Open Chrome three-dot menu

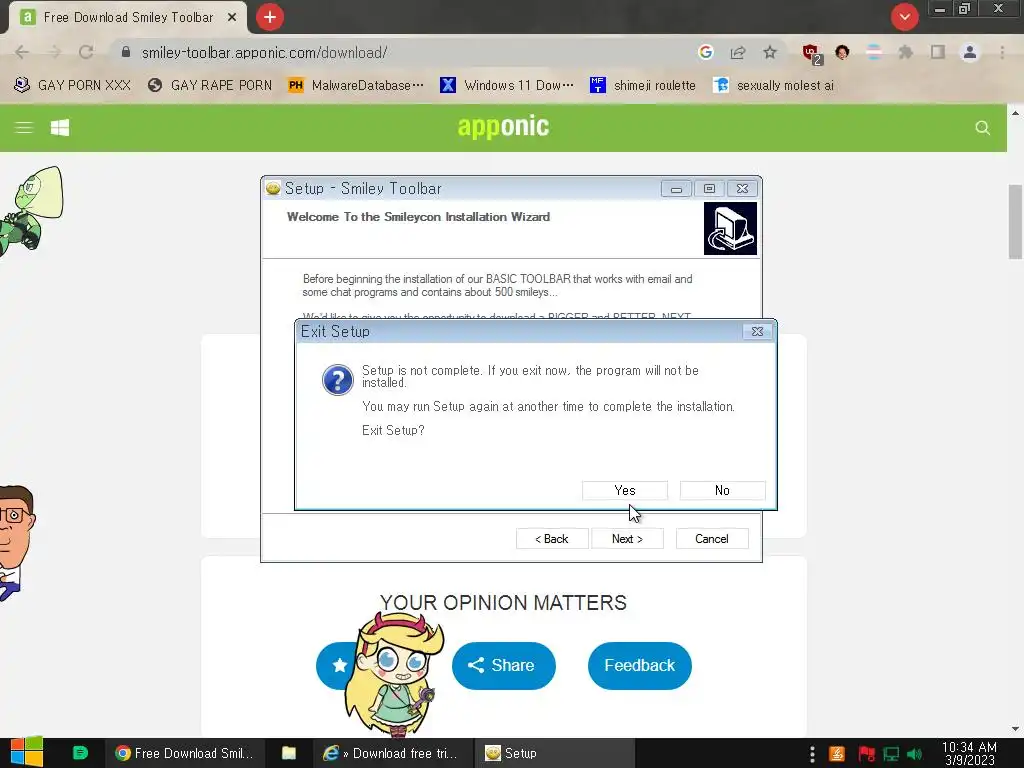click(x=1002, y=52)
